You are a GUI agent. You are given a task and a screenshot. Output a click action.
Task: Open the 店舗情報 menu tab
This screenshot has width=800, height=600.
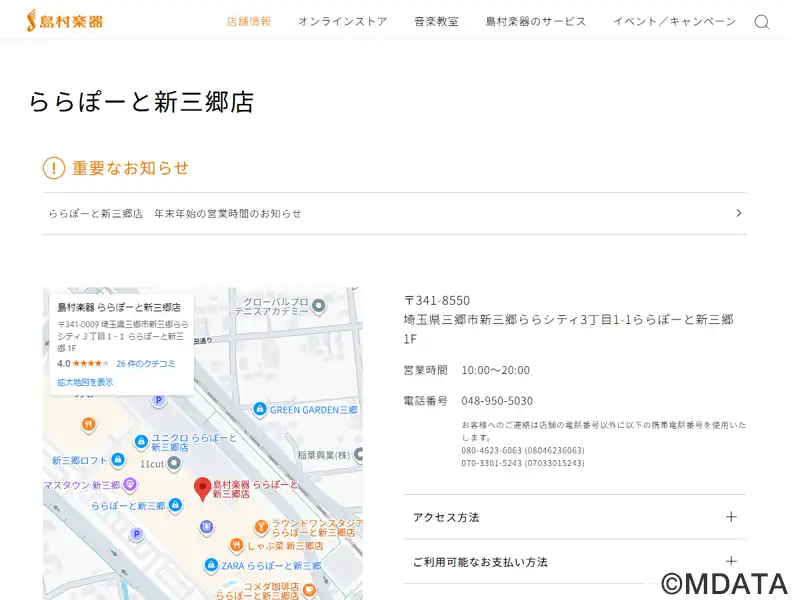[x=249, y=21]
